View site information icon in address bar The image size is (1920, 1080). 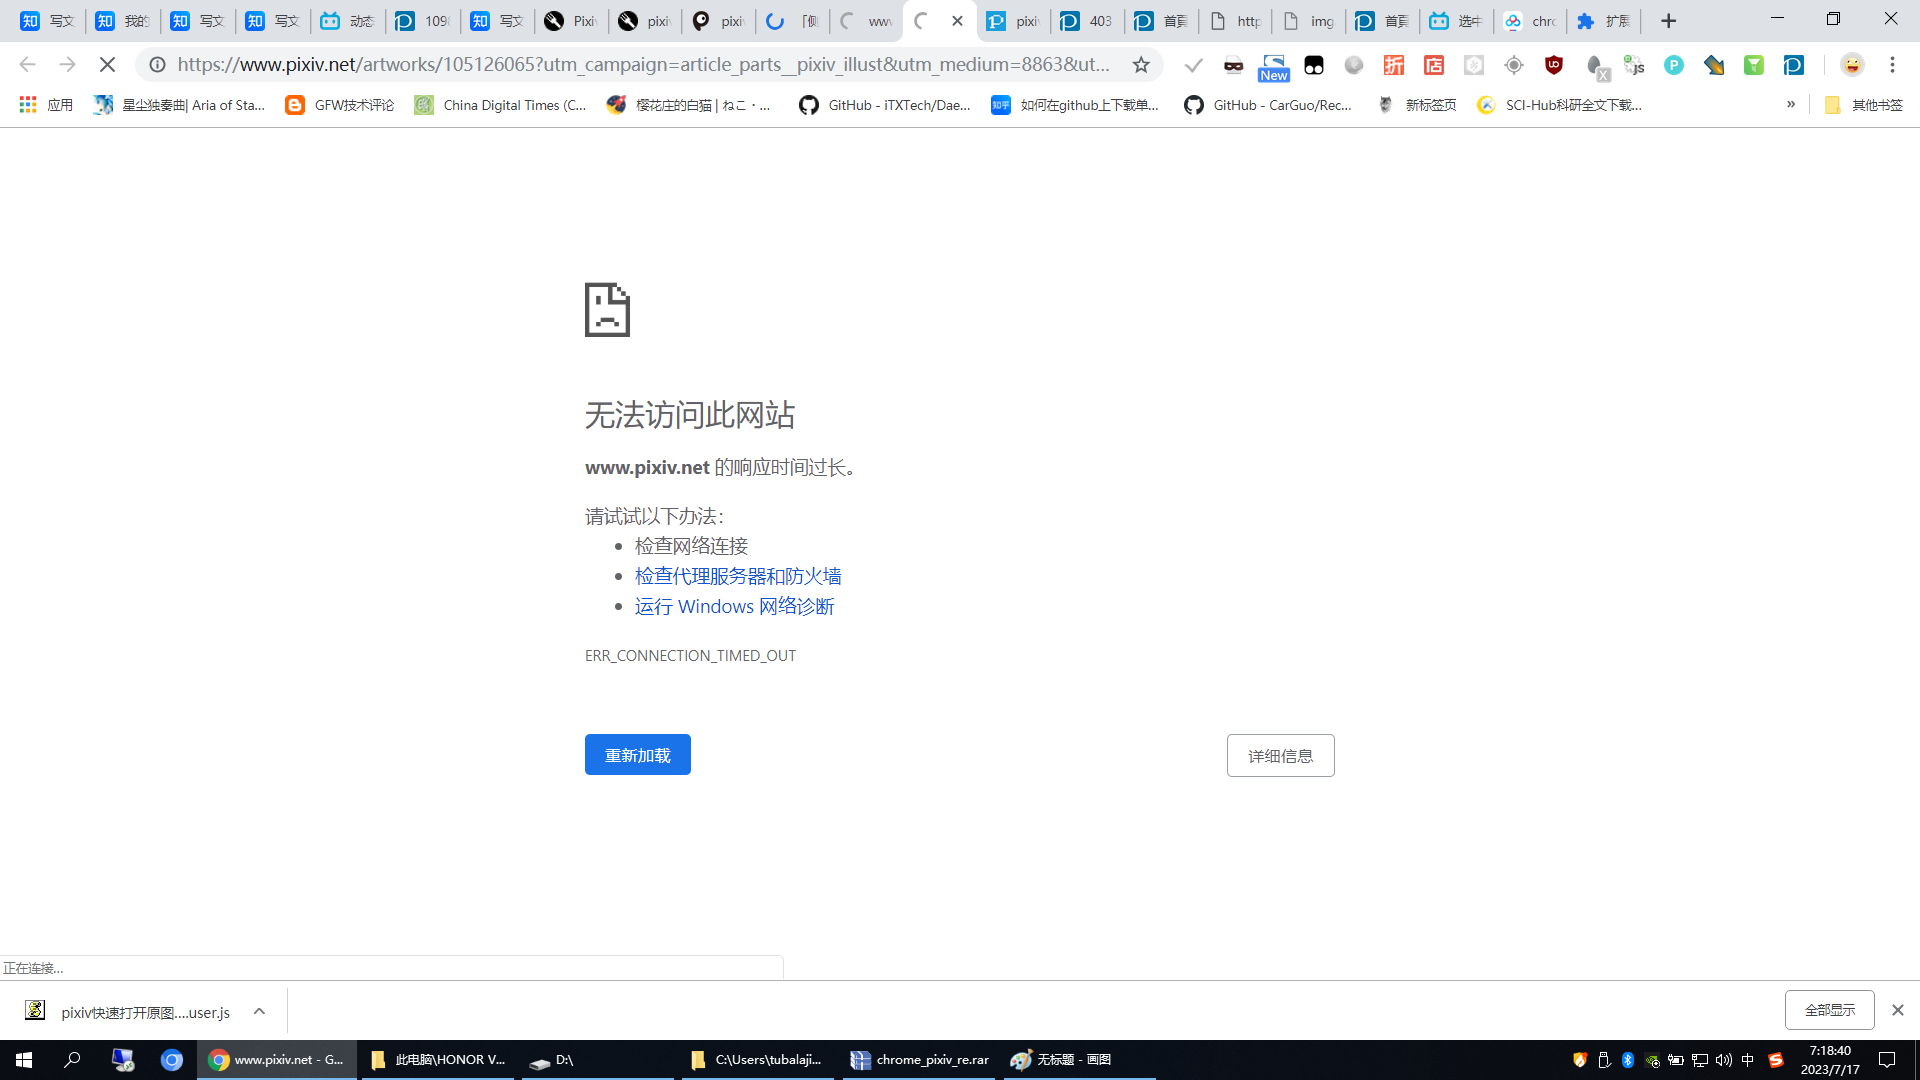click(157, 65)
